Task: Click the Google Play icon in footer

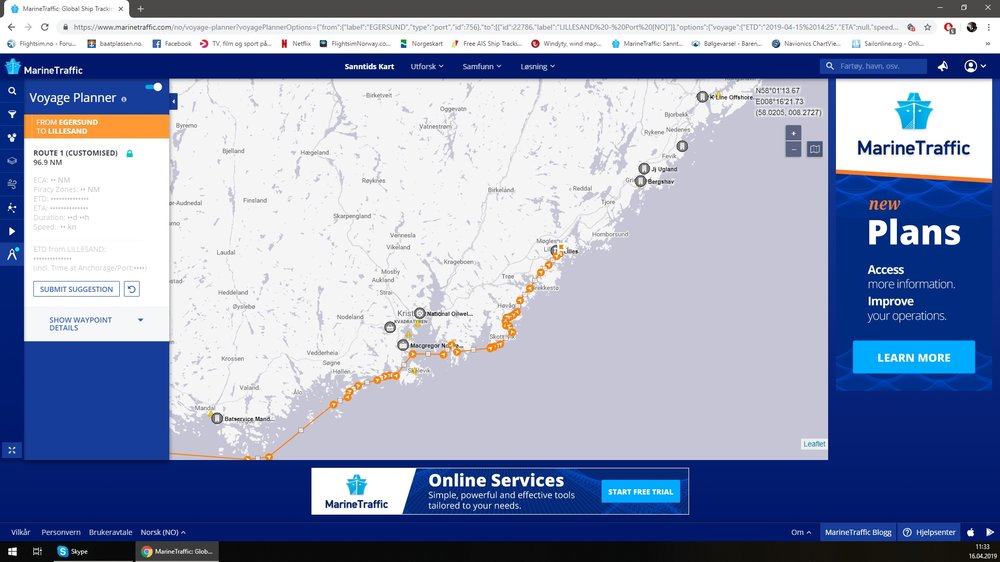Action: pos(990,532)
